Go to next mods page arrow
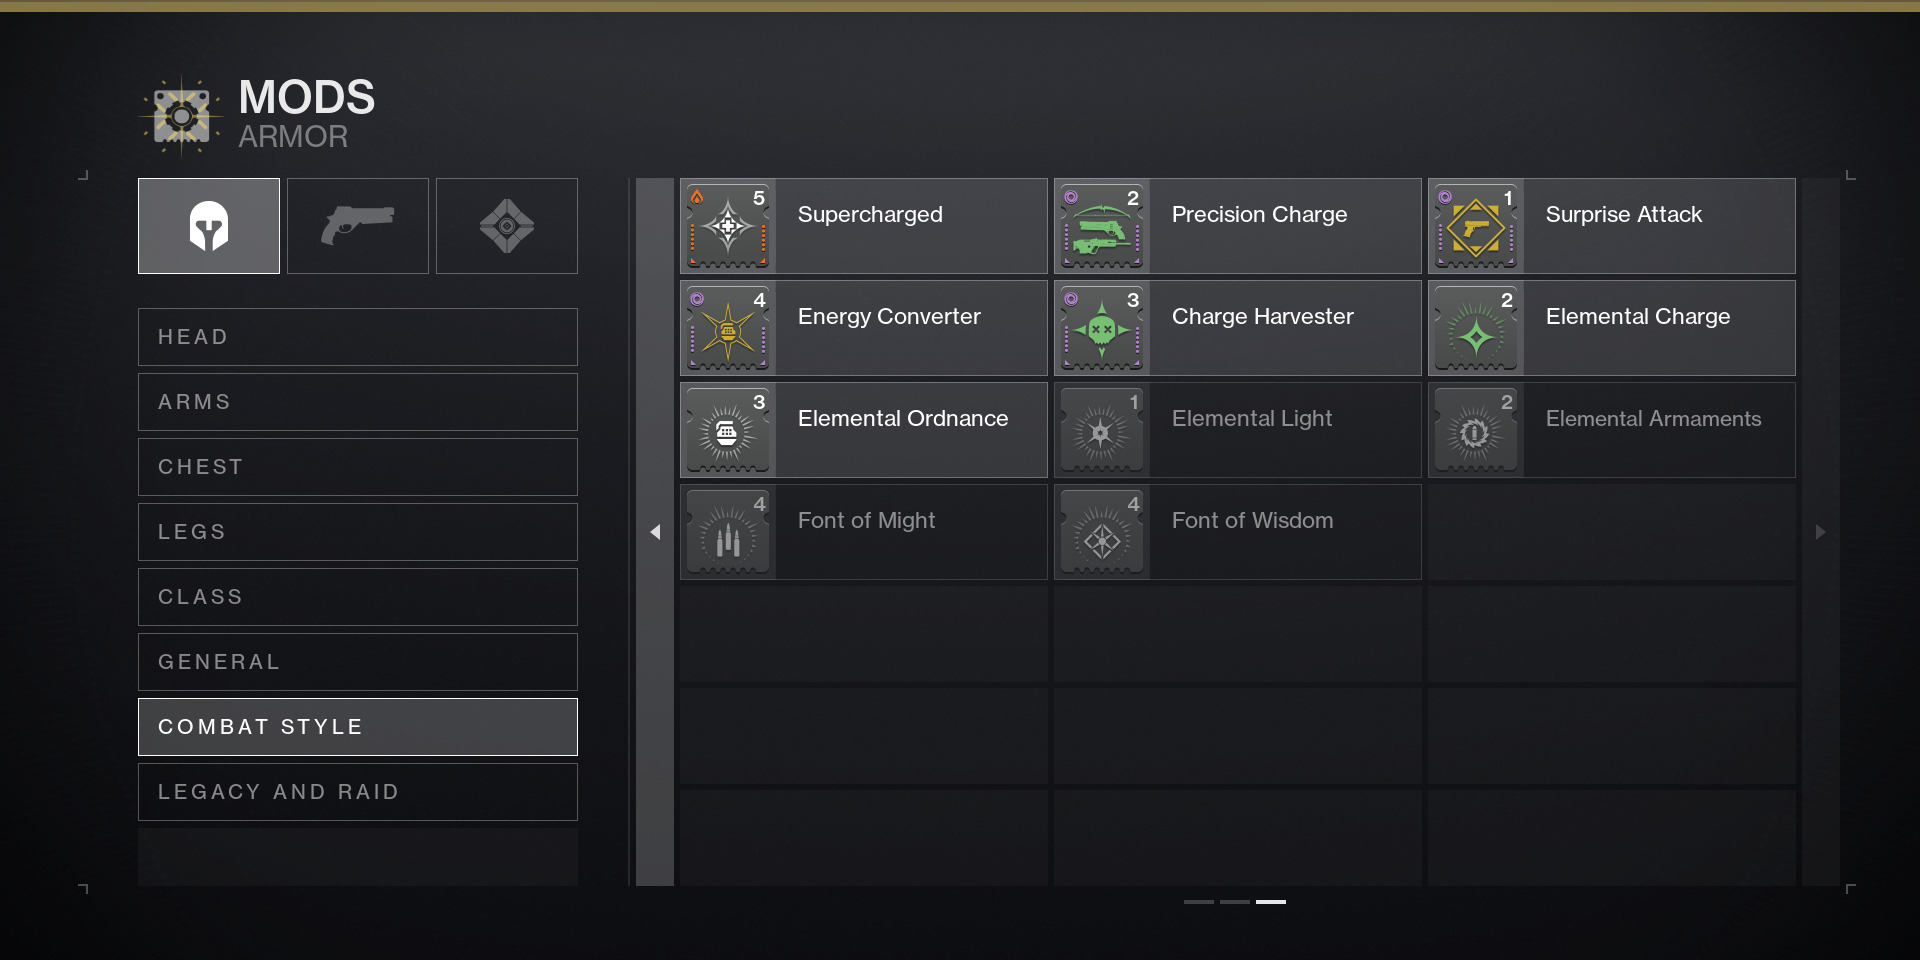This screenshot has width=1920, height=960. (x=1821, y=532)
